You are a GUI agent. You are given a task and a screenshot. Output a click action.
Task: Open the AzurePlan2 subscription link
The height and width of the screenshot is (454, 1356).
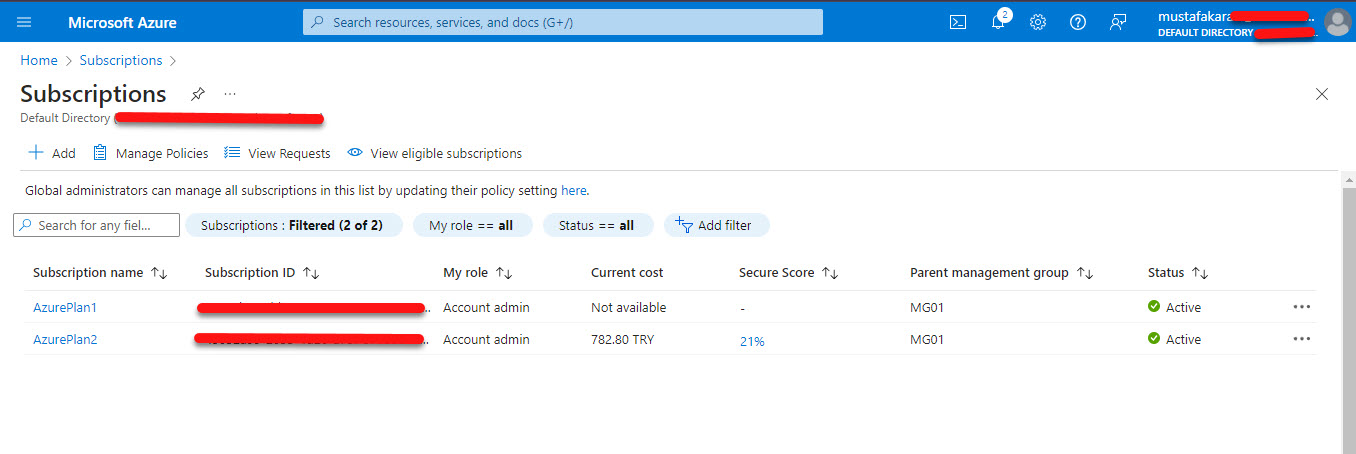[x=65, y=339]
